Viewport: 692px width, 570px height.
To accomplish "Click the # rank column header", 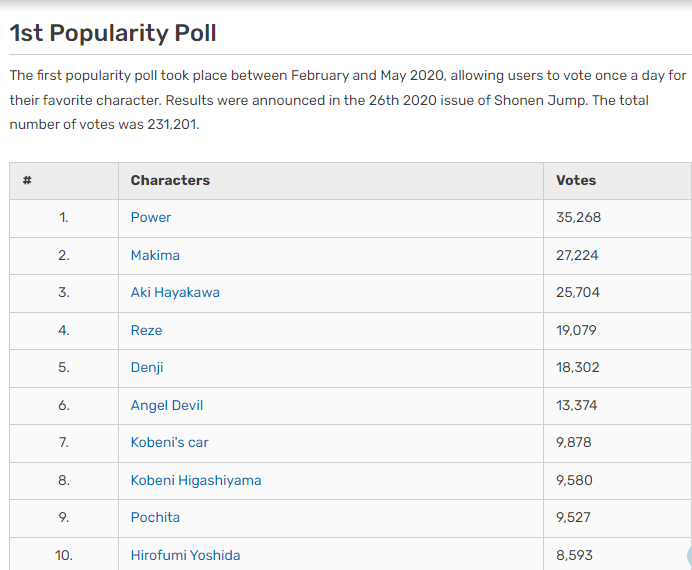I will 27,181.
